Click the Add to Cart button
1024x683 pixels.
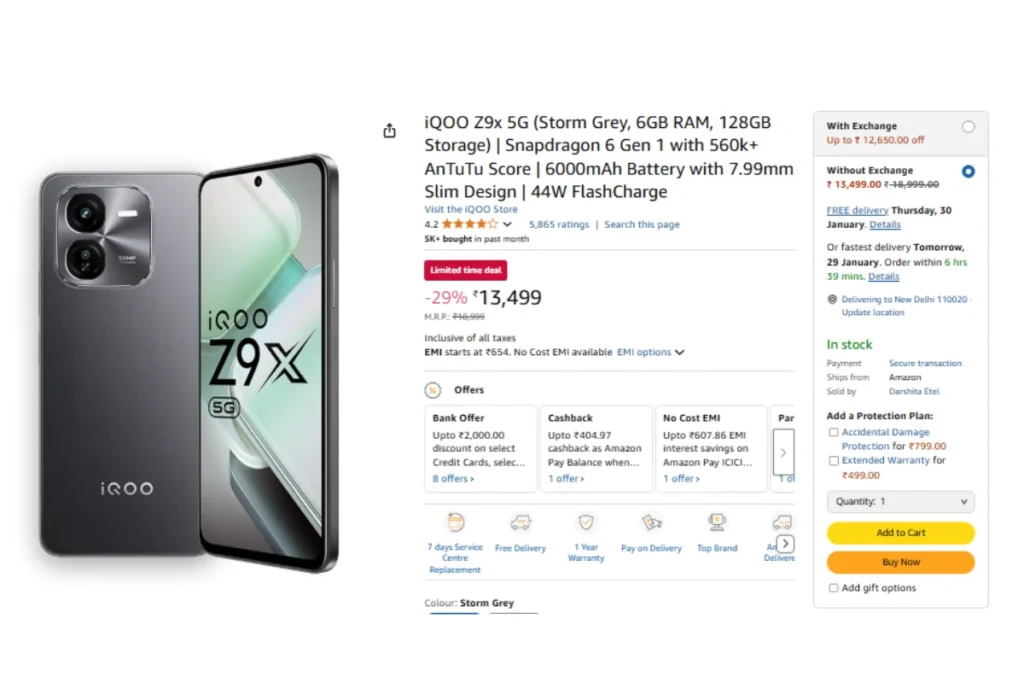901,533
